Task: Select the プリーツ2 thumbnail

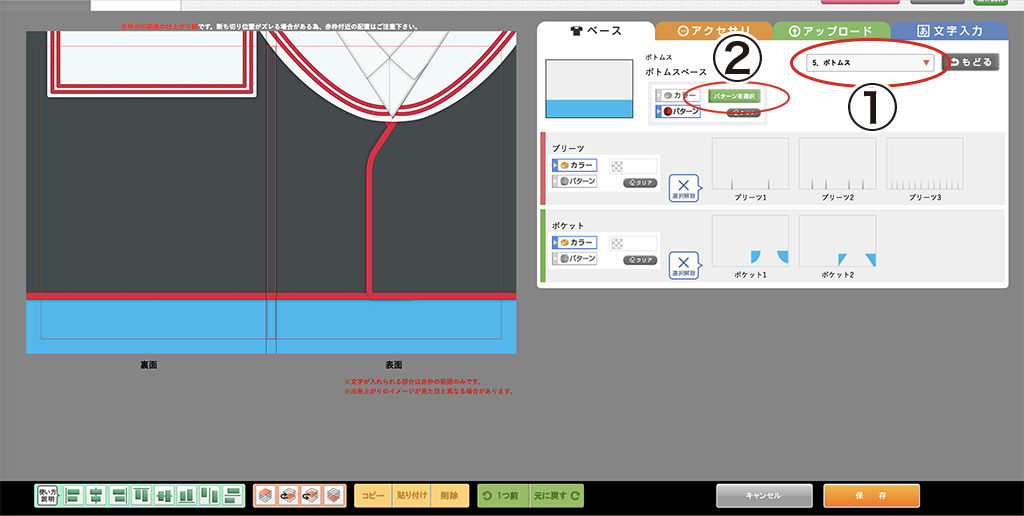Action: coord(837,163)
